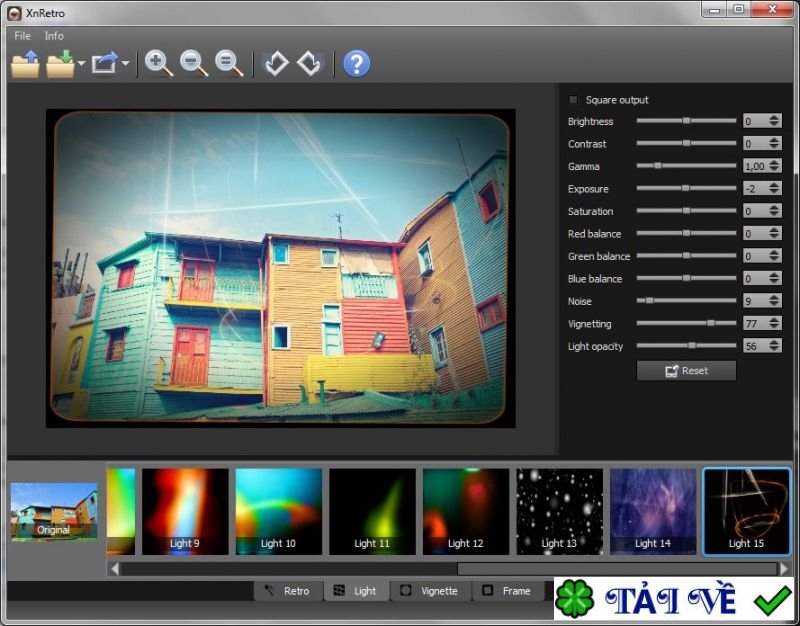
Task: Open the blue question mark help icon
Action: (x=356, y=64)
